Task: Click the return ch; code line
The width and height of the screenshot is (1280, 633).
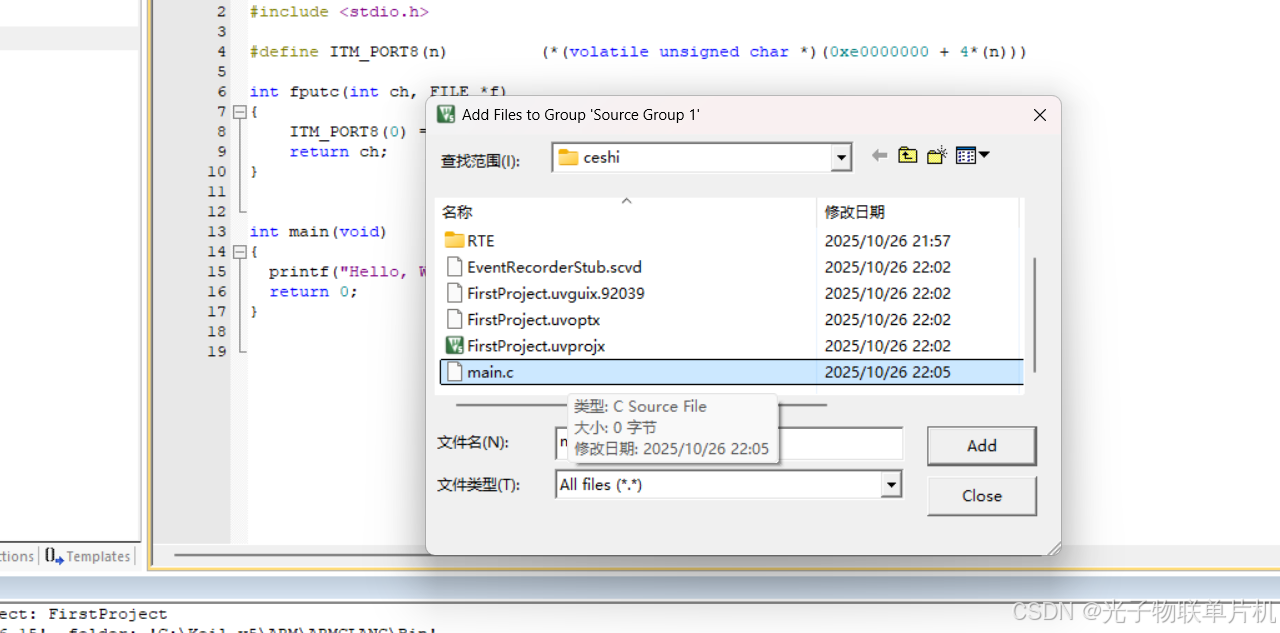Action: coord(338,152)
